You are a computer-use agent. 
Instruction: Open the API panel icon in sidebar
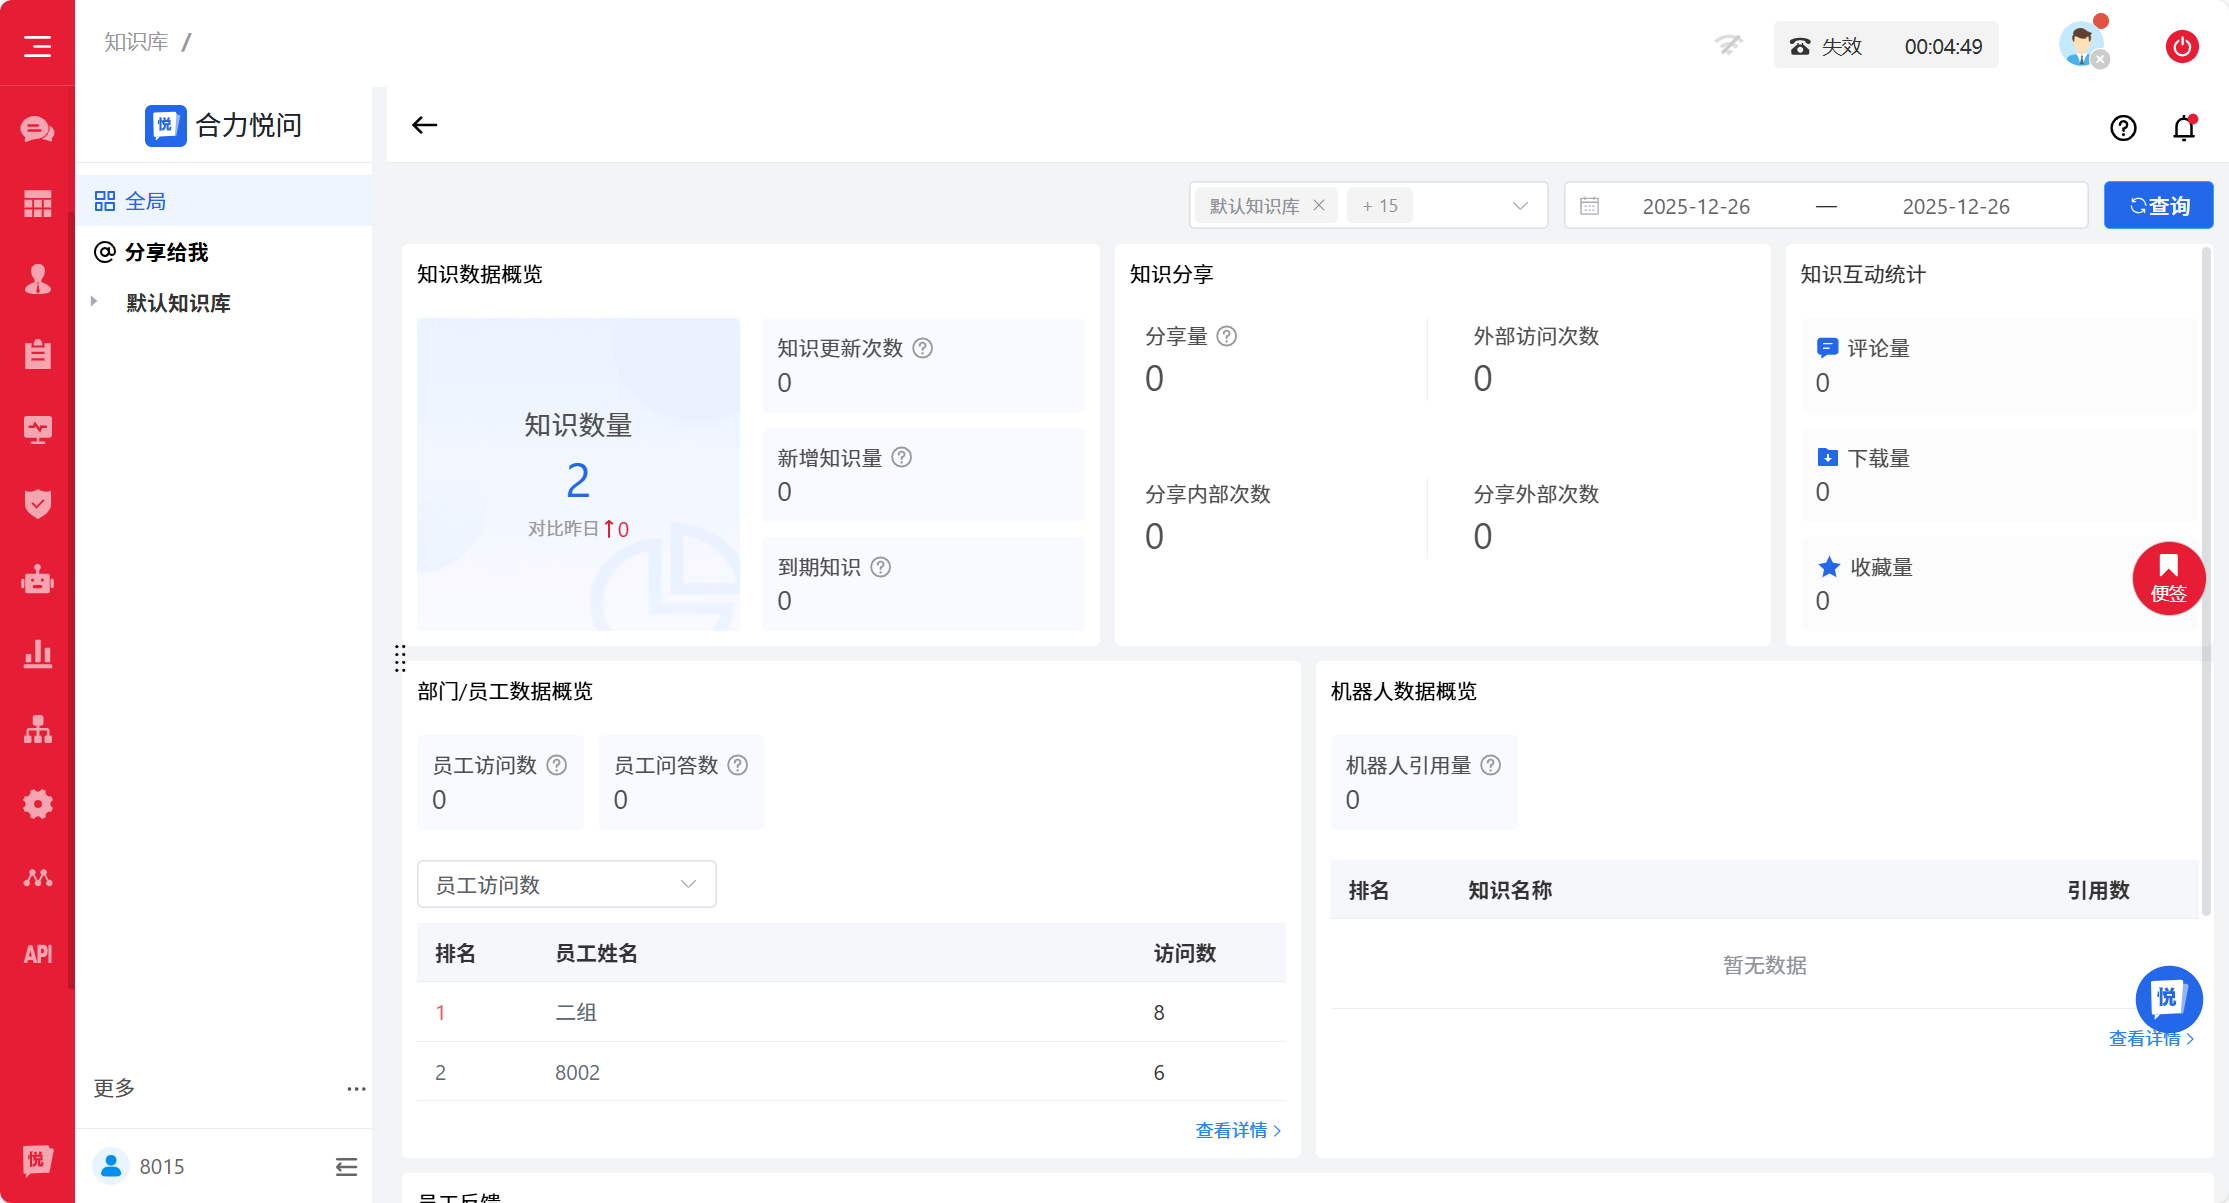[37, 953]
